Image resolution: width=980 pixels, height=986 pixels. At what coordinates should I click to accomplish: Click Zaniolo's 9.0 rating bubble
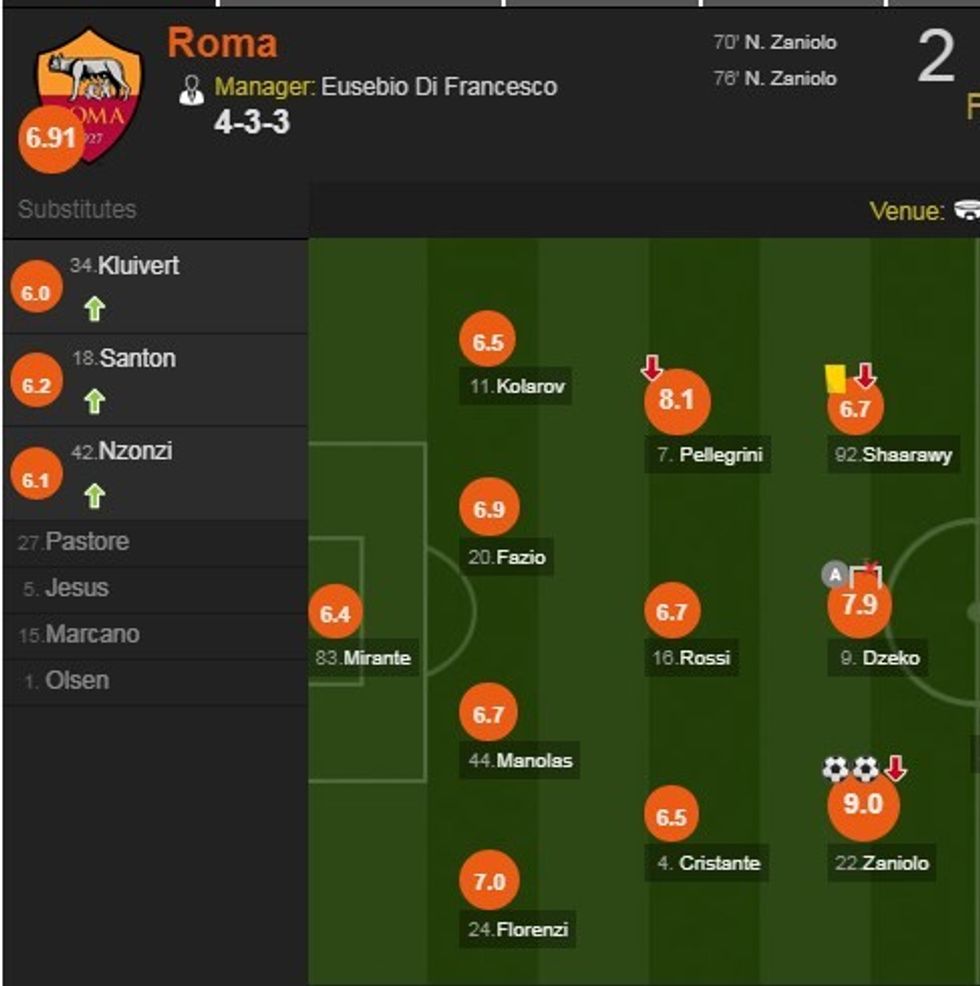862,805
